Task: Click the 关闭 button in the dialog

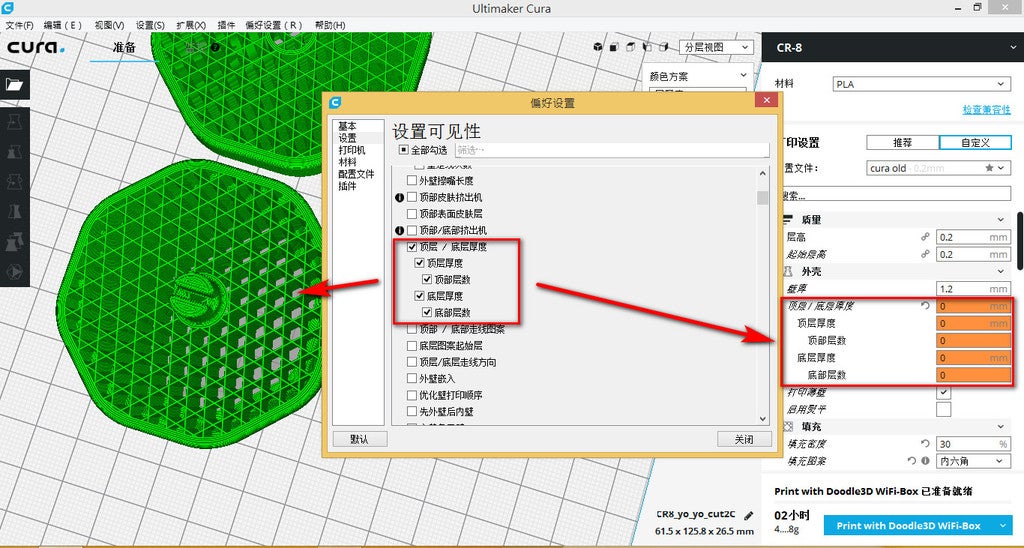Action: tap(744, 439)
